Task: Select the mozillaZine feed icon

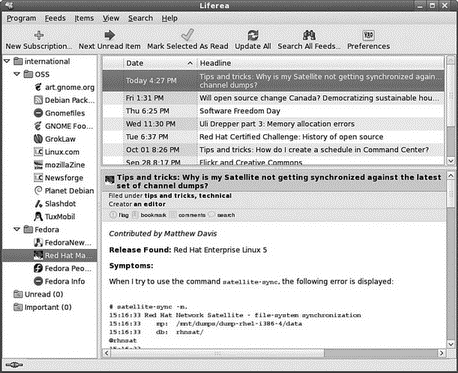Action: 38,165
